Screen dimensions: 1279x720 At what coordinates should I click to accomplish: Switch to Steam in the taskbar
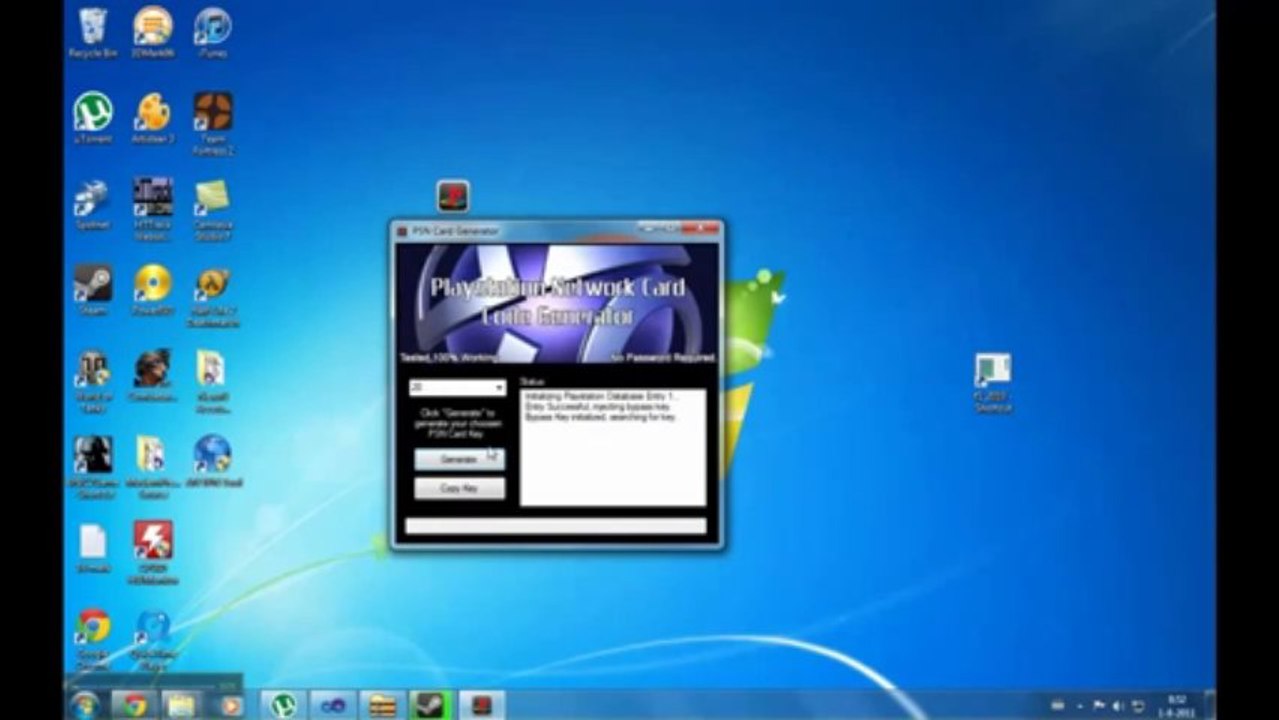[x=432, y=705]
